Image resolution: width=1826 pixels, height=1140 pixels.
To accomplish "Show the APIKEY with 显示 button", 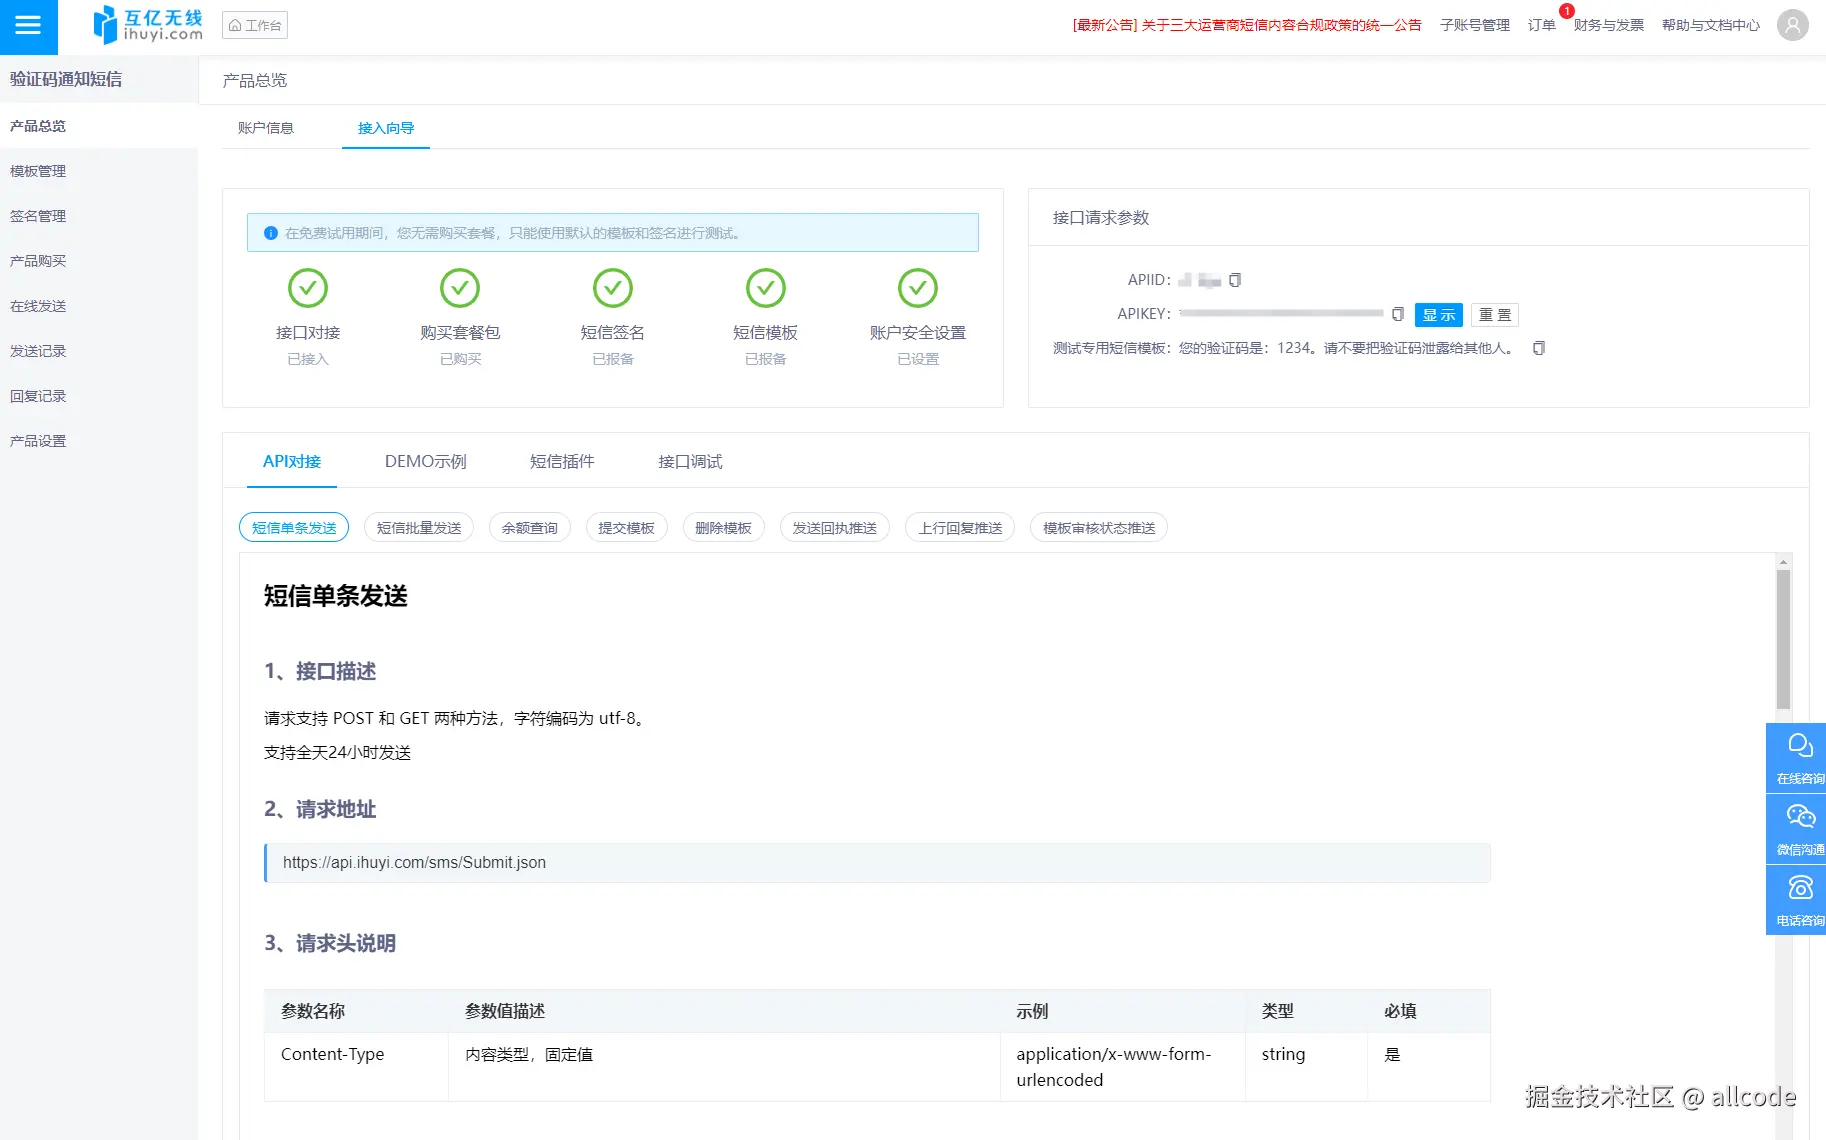I will tap(1439, 315).
